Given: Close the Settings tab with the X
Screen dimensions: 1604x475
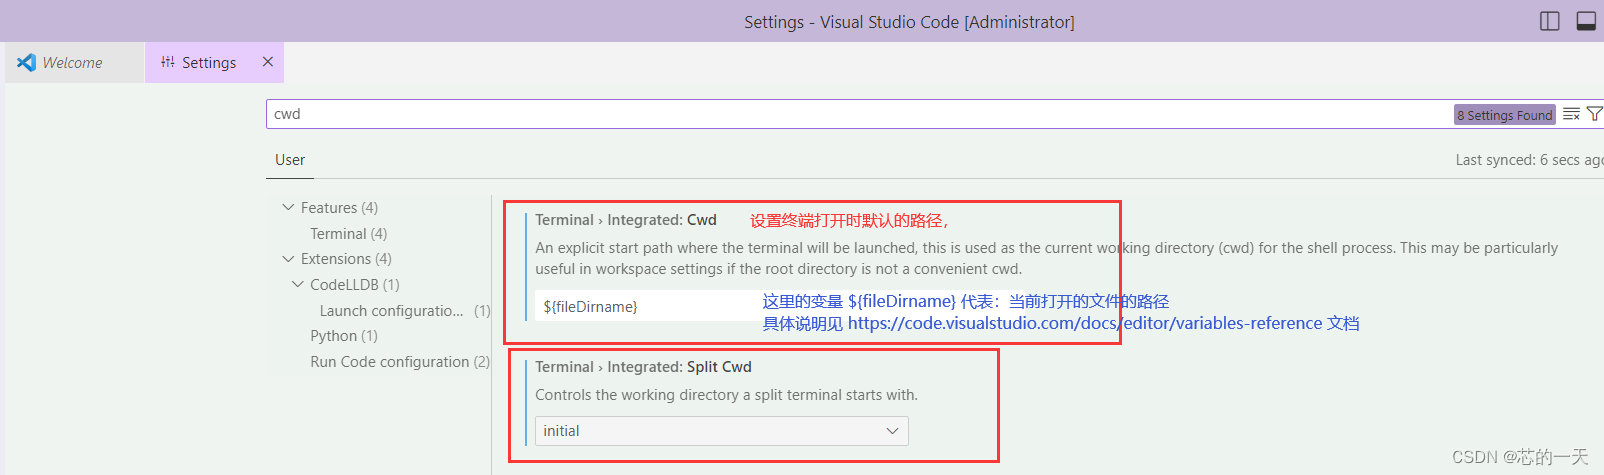Looking at the screenshot, I should [268, 62].
